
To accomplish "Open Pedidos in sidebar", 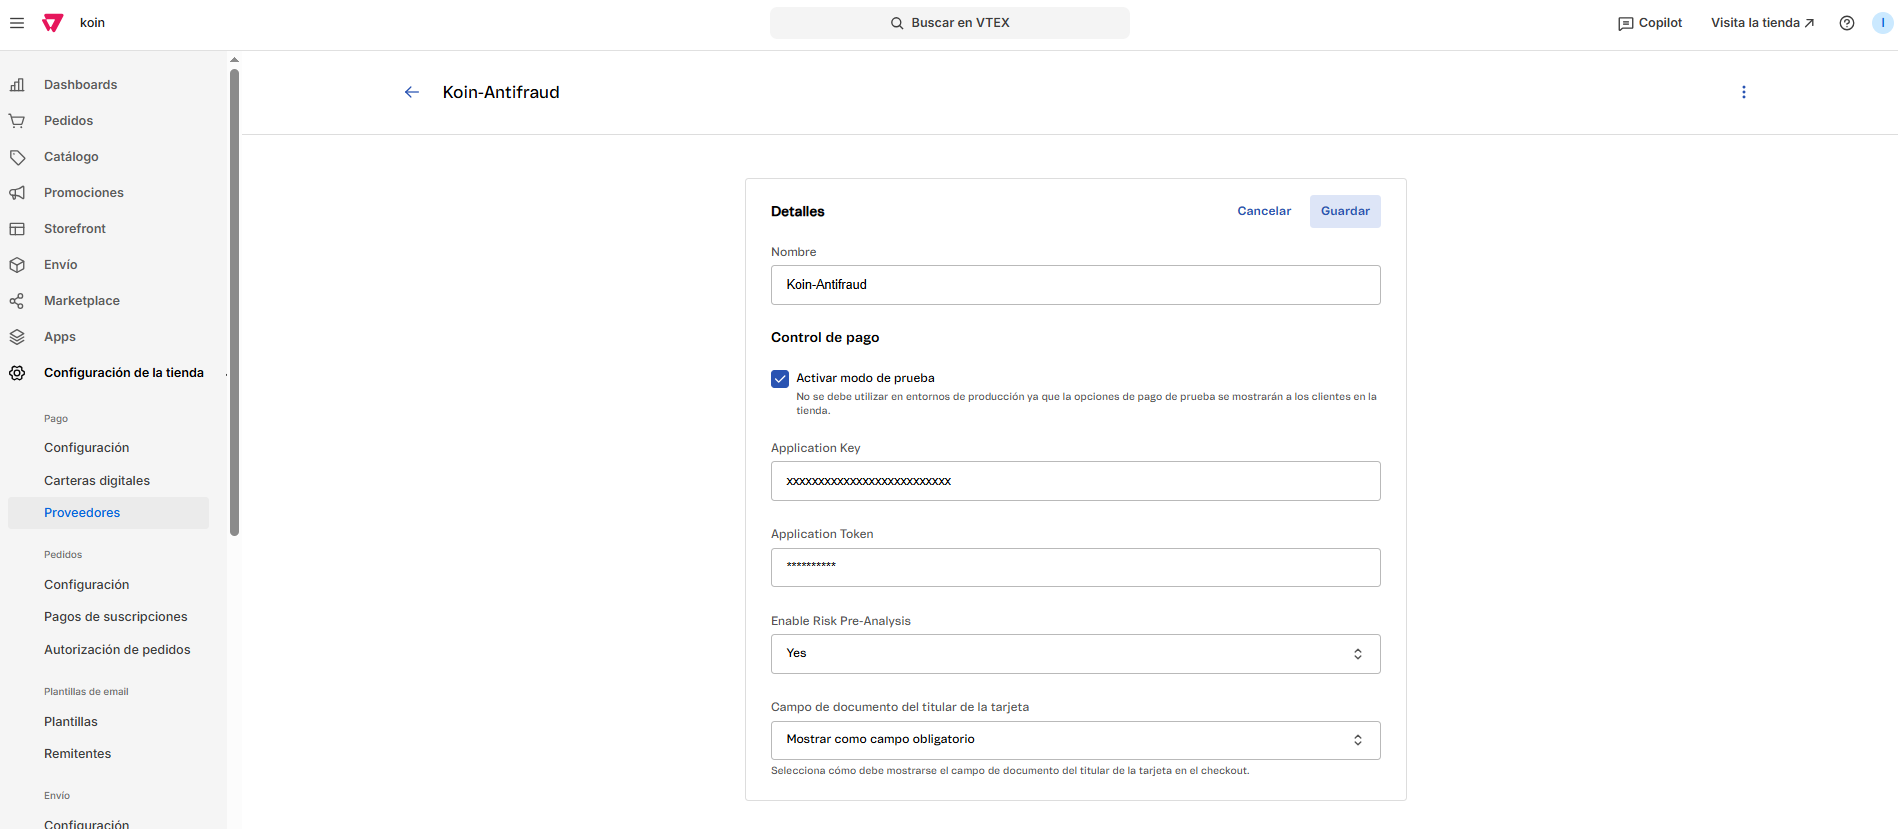I will pos(68,121).
